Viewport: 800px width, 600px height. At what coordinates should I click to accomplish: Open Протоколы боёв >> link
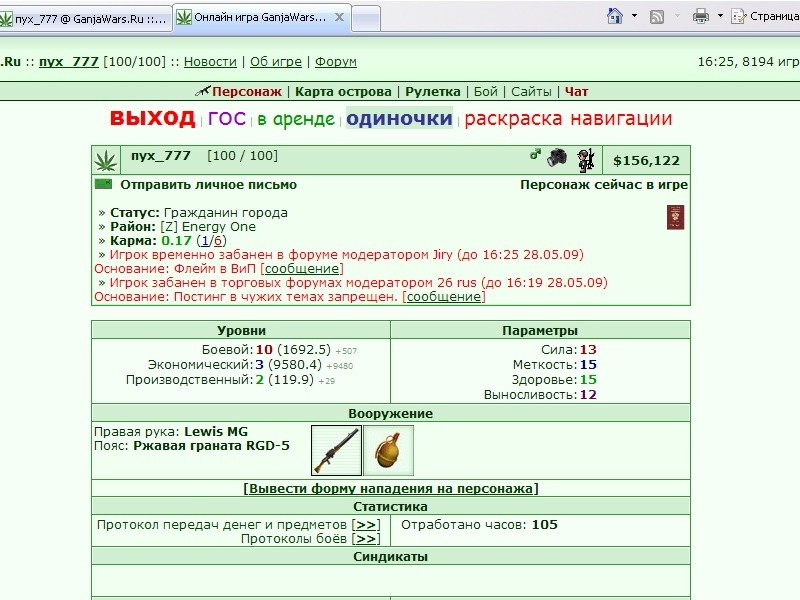tap(366, 539)
